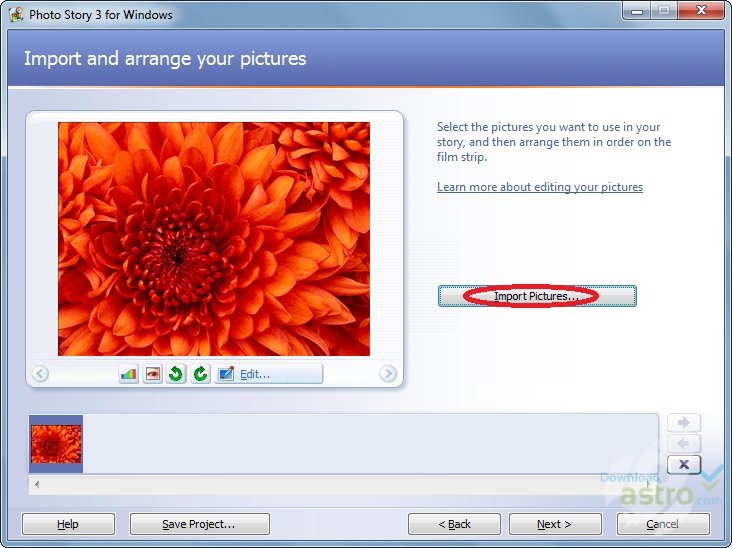Move picture backward on film strip
This screenshot has width=732, height=548.
684,443
